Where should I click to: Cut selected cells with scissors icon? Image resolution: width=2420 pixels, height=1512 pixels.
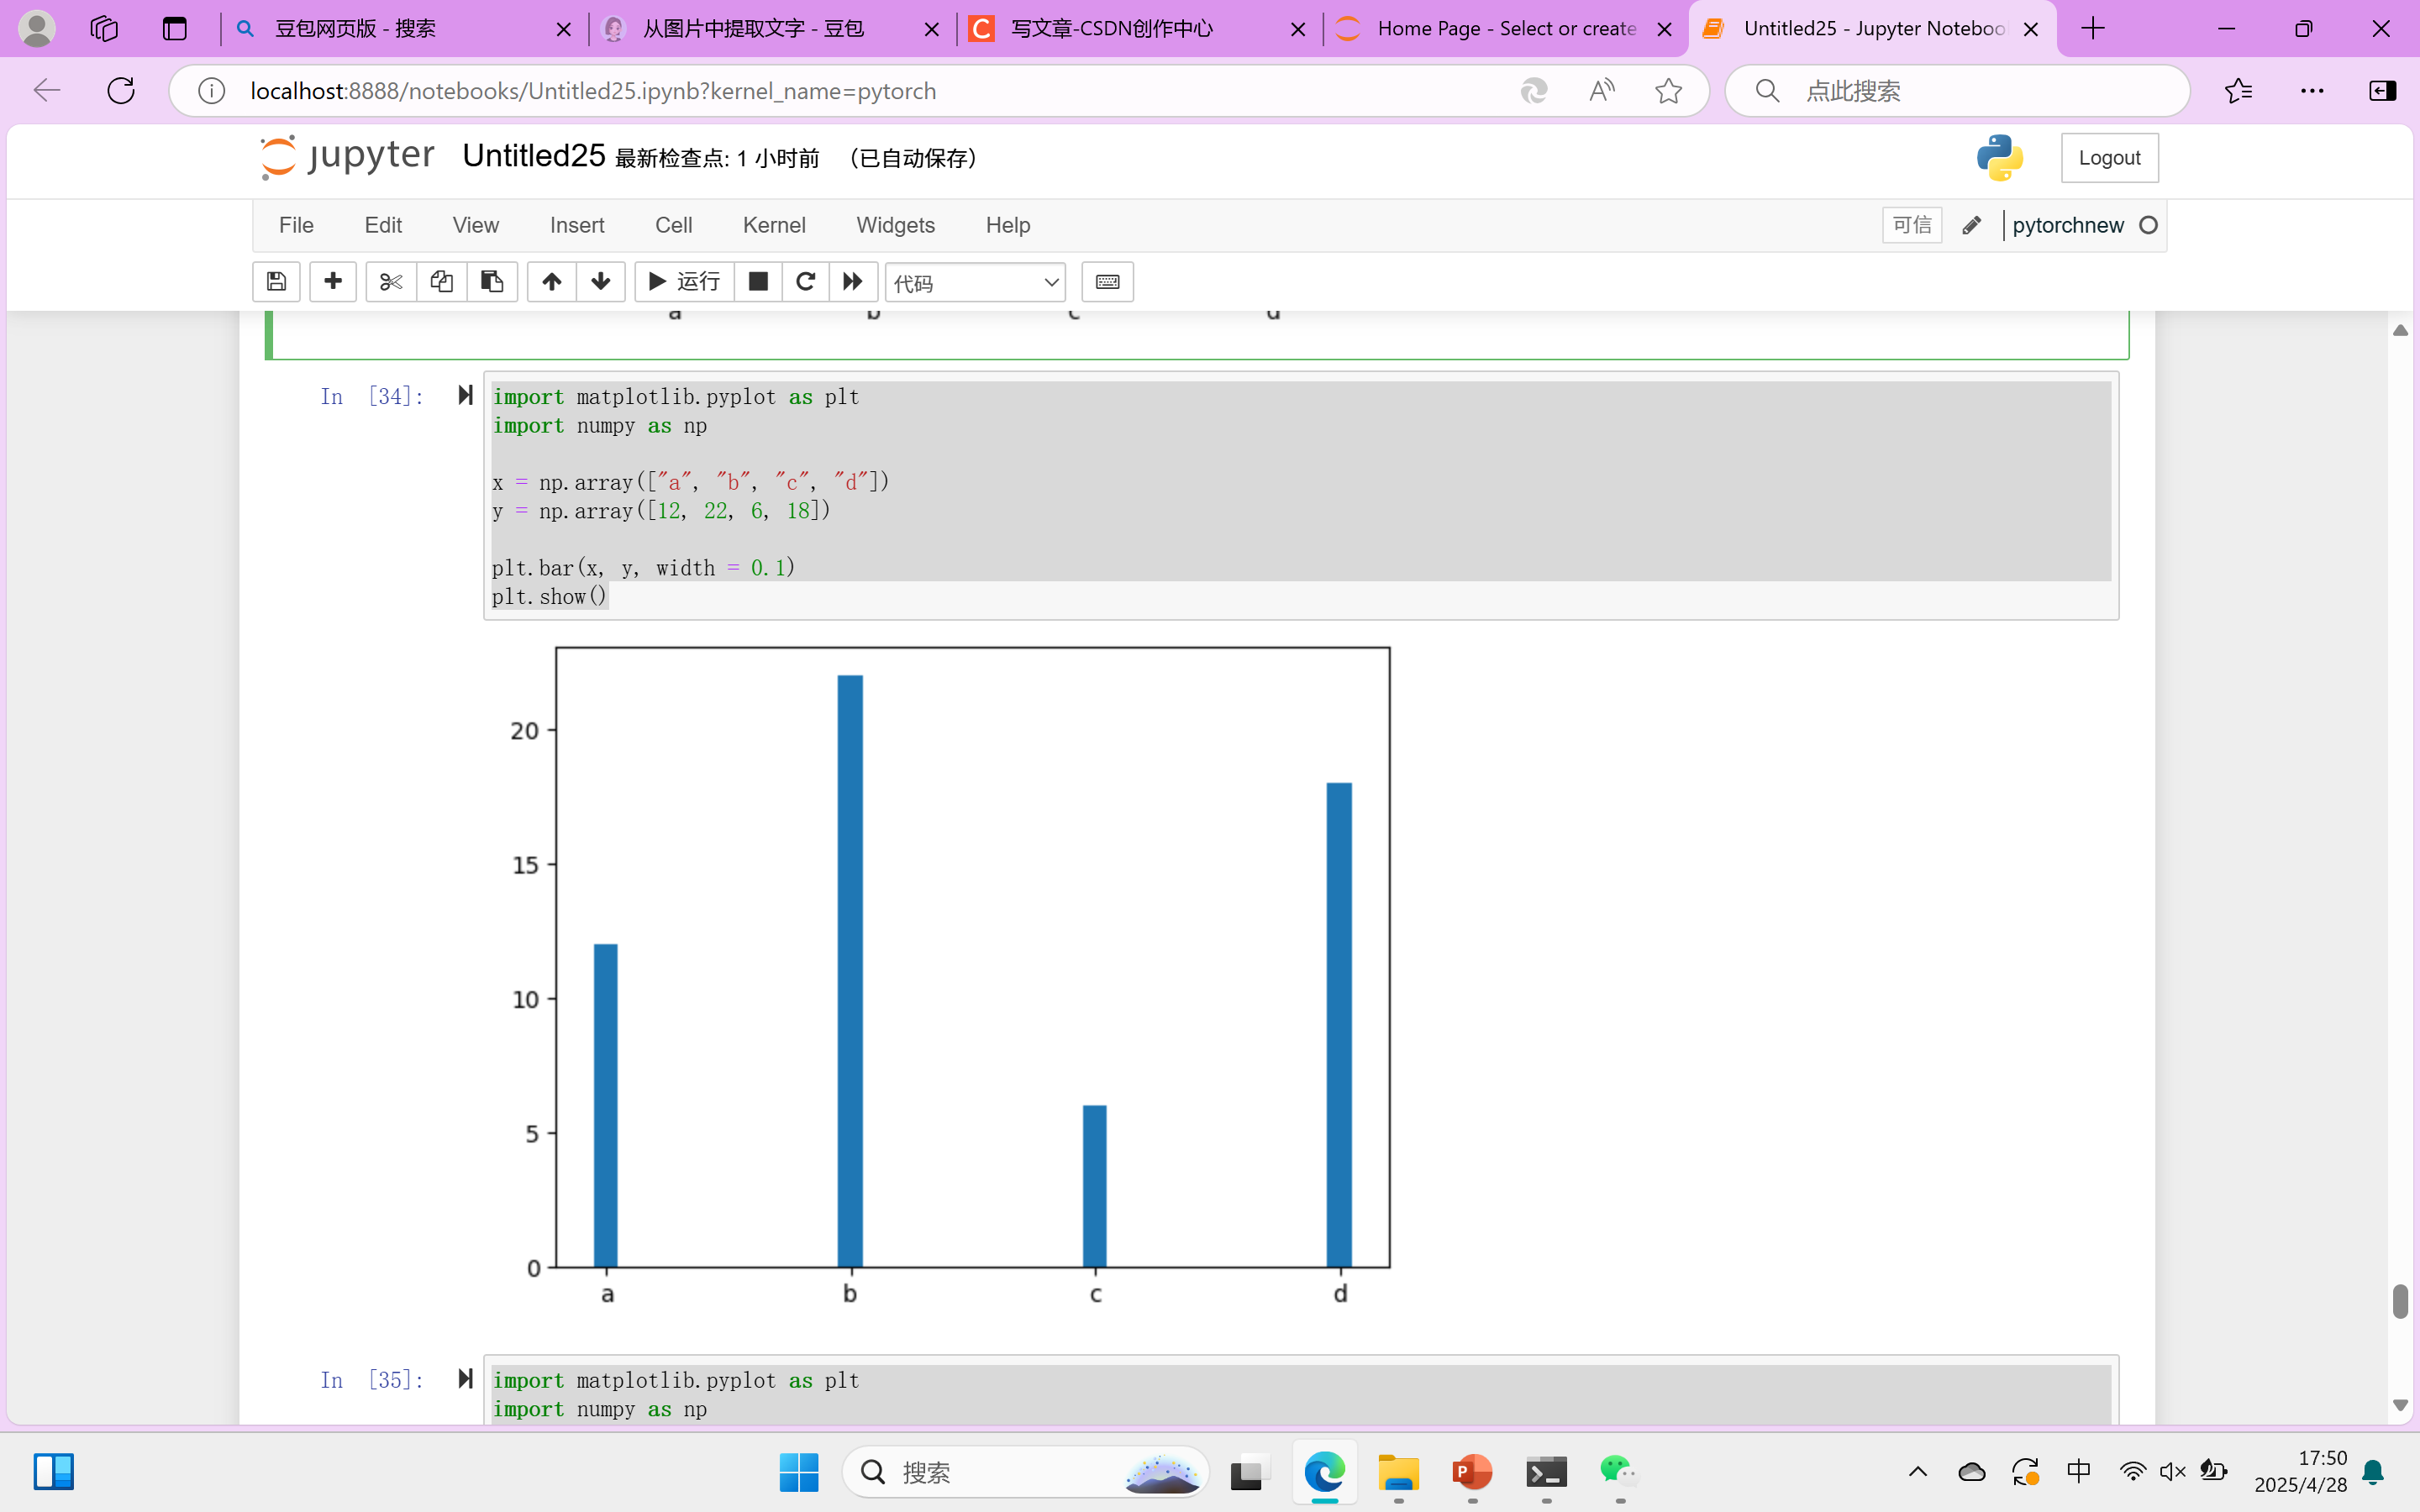(391, 282)
